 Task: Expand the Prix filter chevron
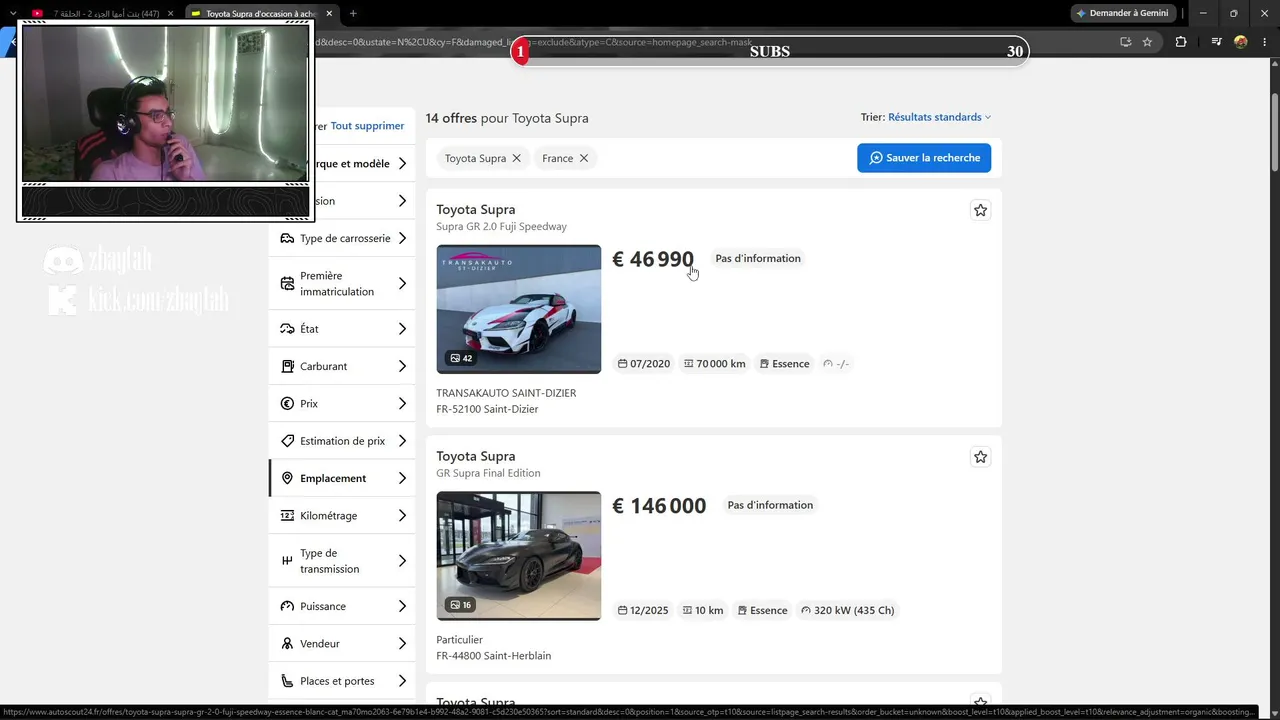pyautogui.click(x=402, y=404)
